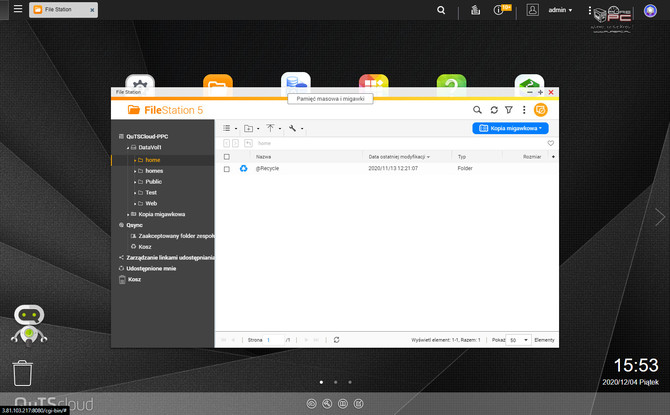Refresh list using bottom pager refresh icon

(336, 340)
